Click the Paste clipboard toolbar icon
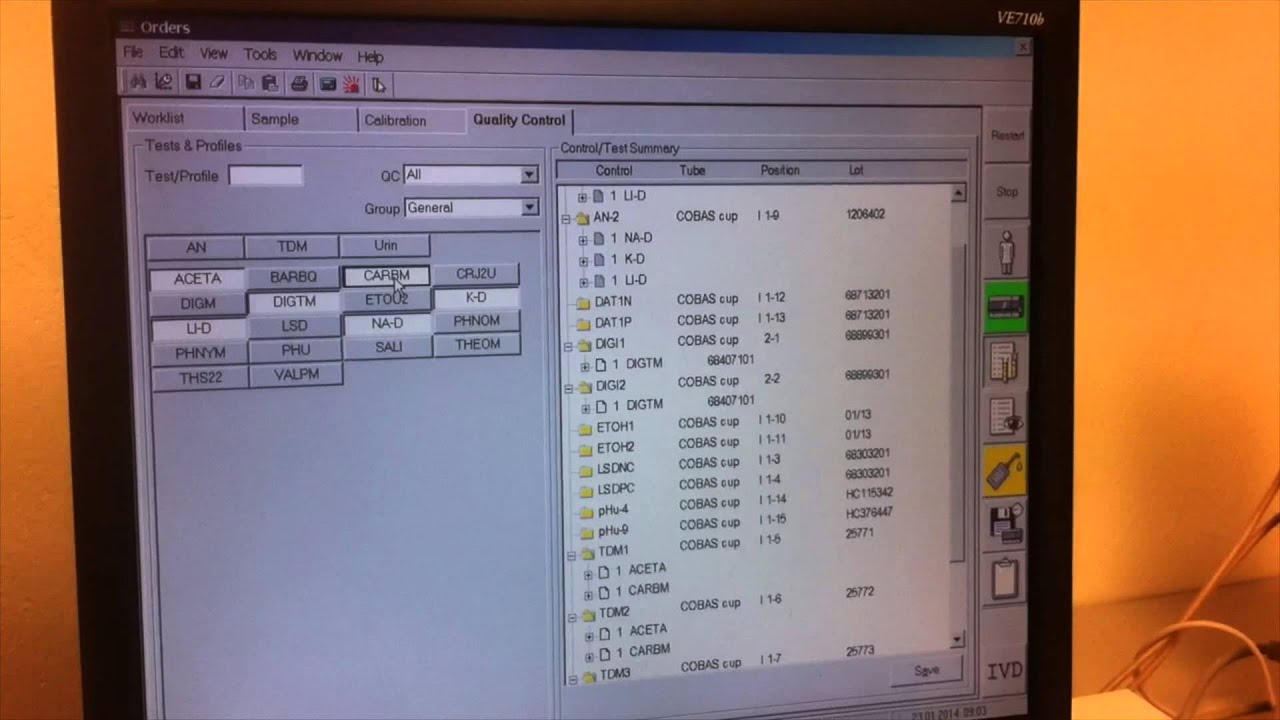Image resolution: width=1280 pixels, height=720 pixels. tap(269, 84)
